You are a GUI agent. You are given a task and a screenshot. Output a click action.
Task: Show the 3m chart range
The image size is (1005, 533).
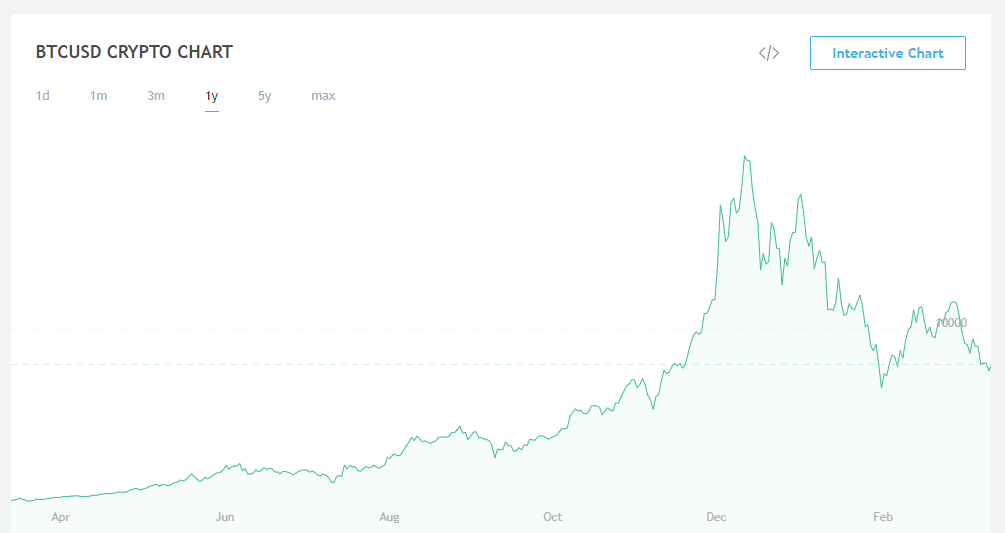[156, 96]
